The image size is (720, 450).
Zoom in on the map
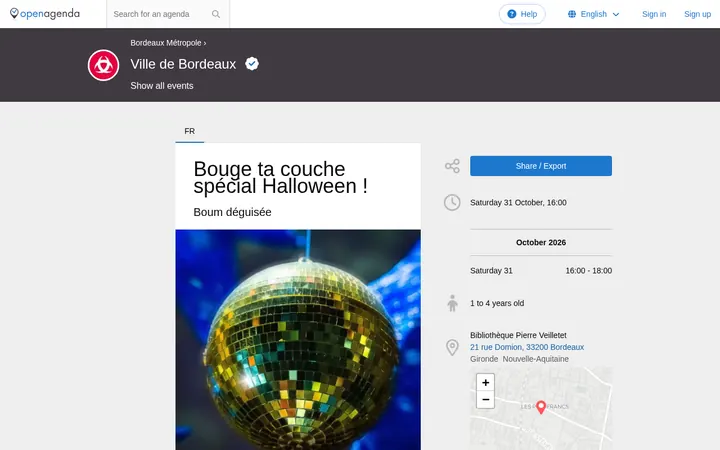485,382
